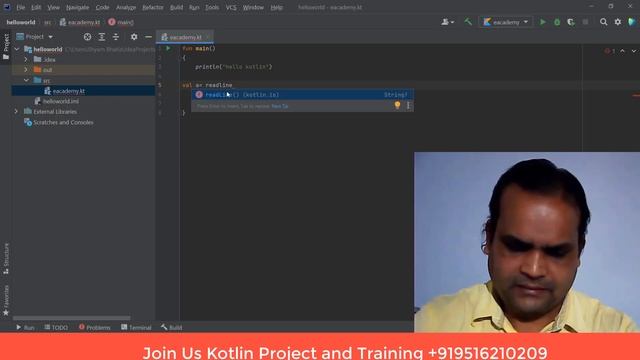Click the red error stripe marker
Viewport: 640px width, 360px height.
click(636, 96)
